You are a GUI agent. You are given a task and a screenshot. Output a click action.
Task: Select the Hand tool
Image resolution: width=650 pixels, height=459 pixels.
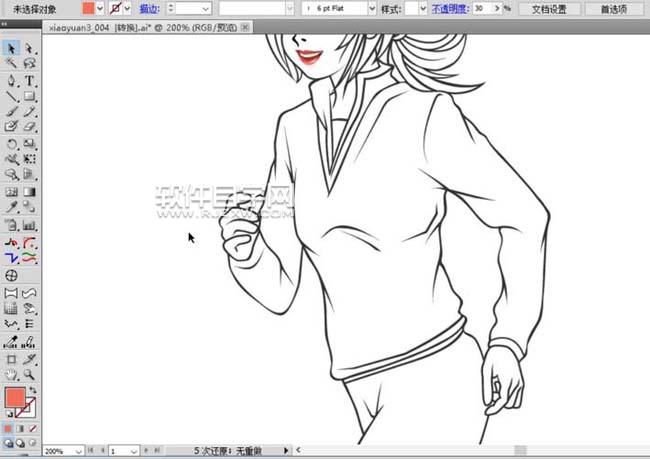11,374
